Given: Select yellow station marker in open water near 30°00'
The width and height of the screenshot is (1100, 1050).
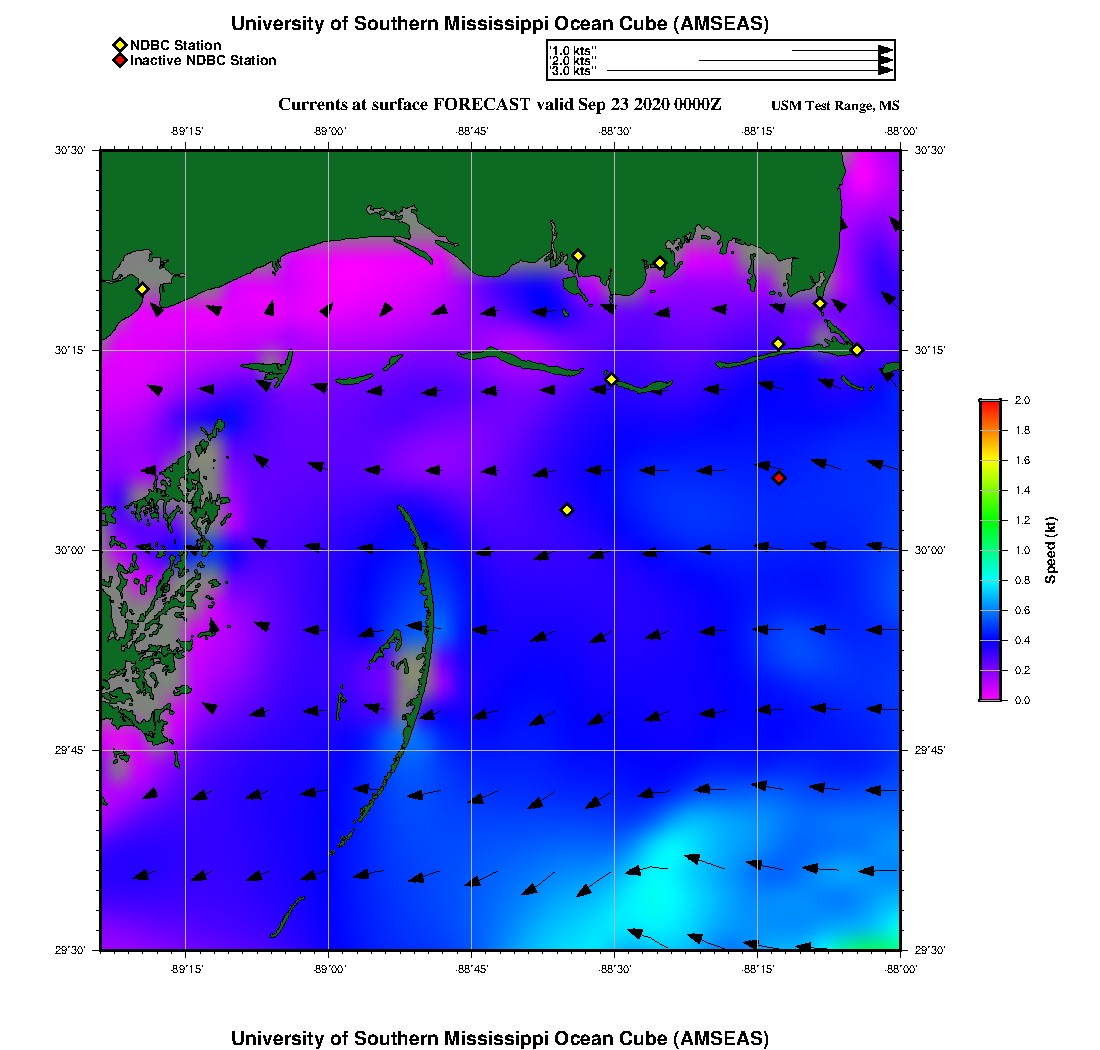Looking at the screenshot, I should [567, 510].
